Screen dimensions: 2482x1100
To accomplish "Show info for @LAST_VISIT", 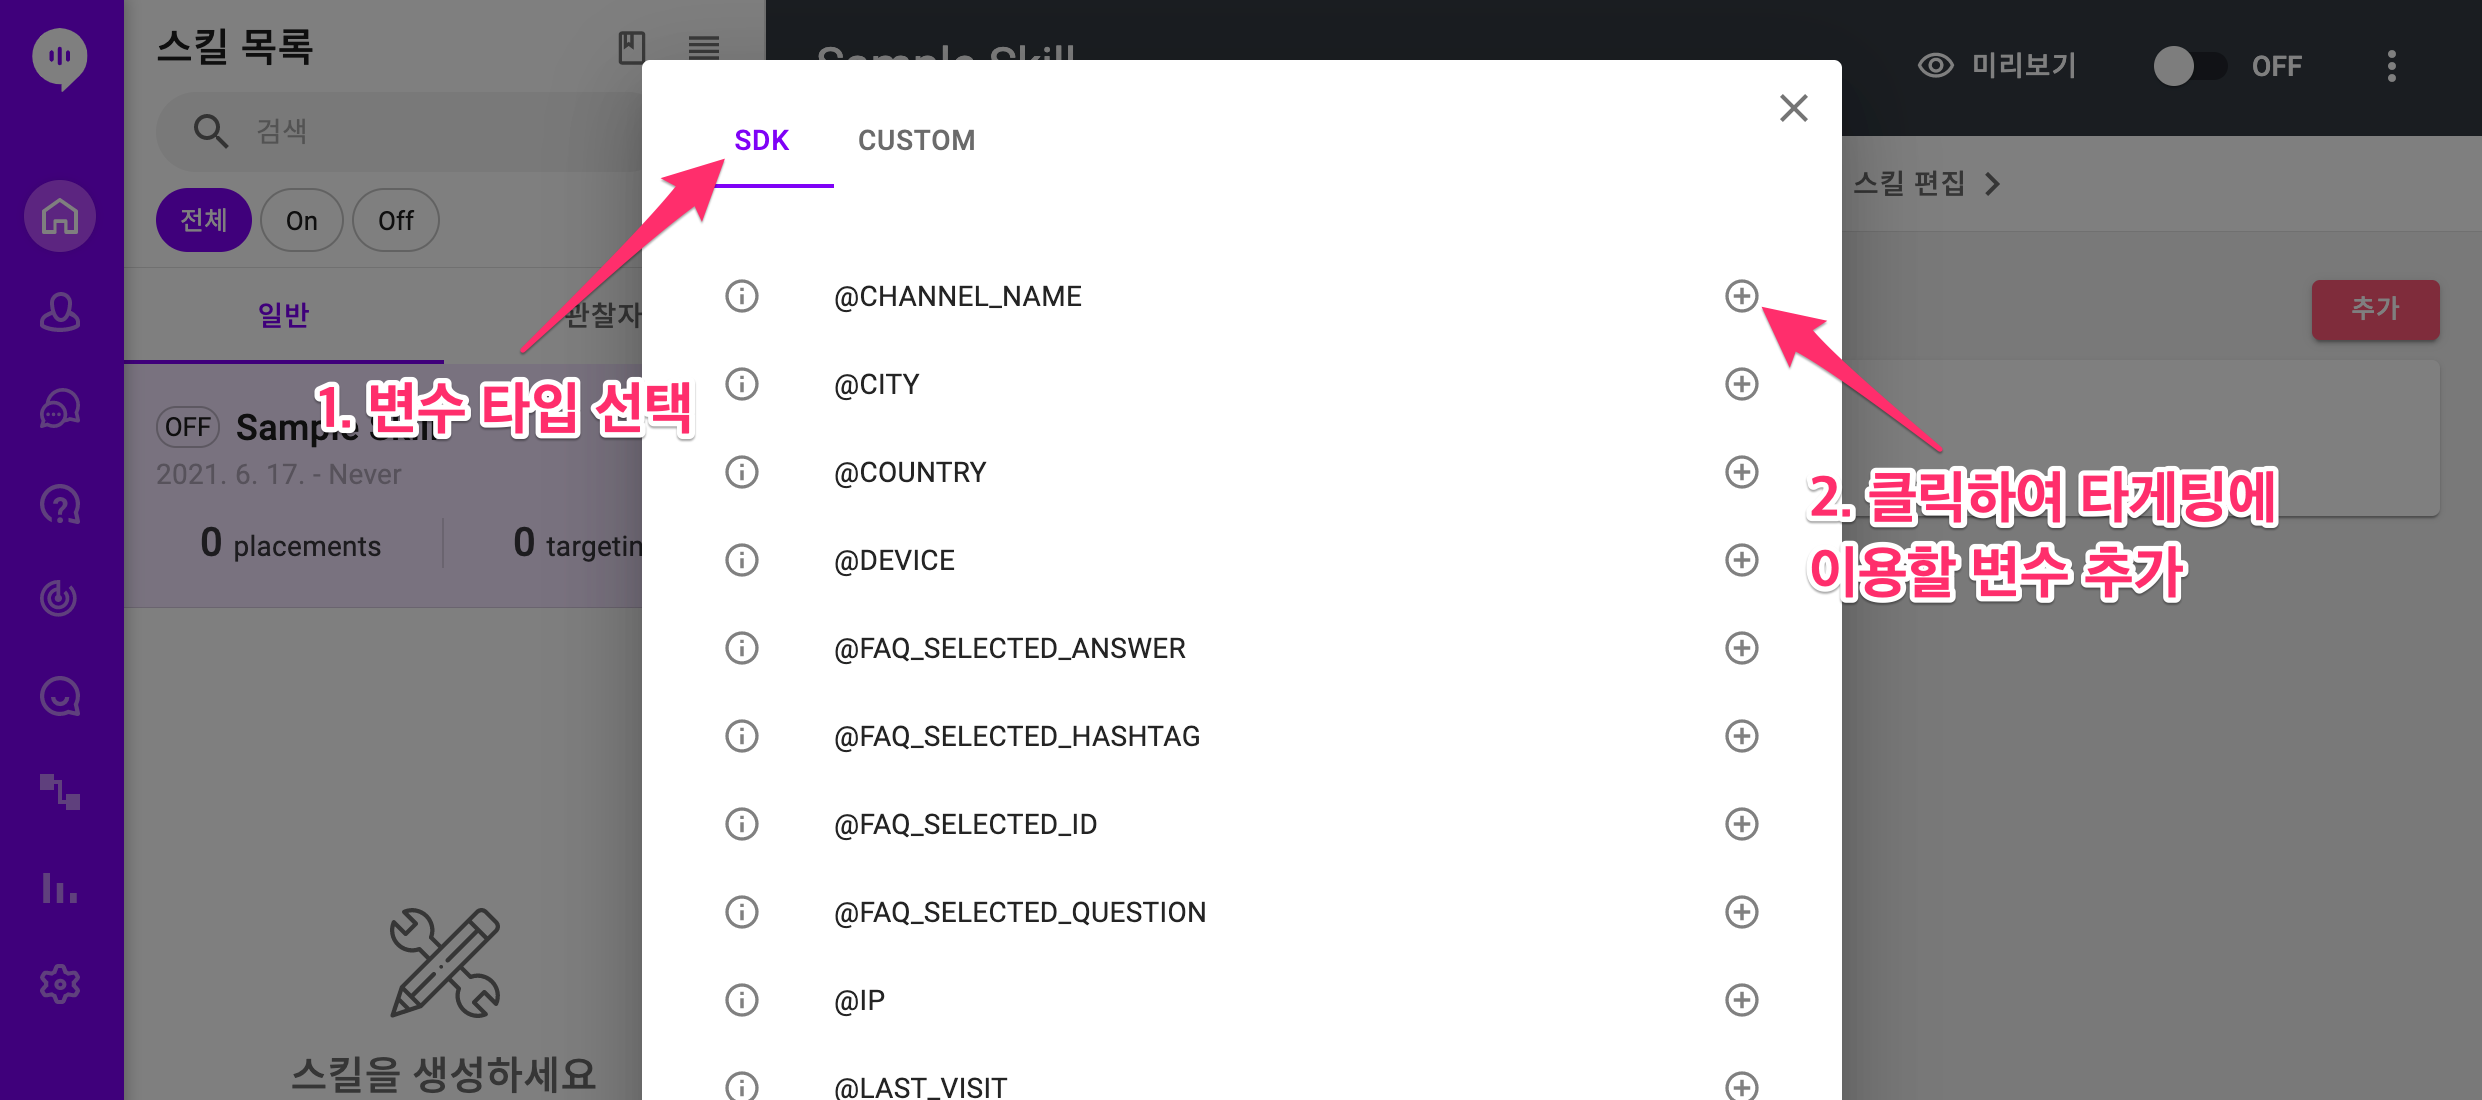I will 742,1086.
